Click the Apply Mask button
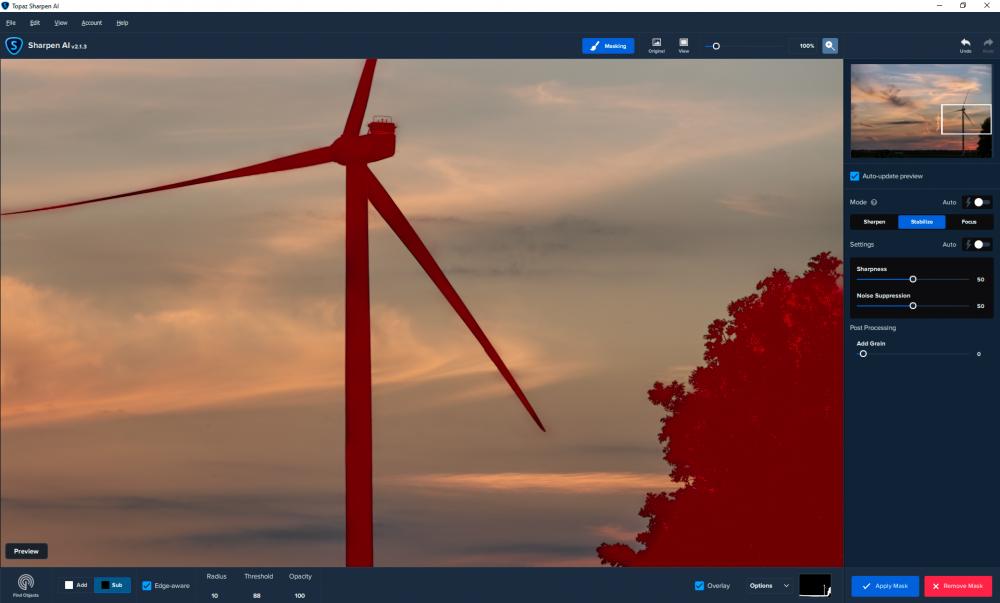 point(885,586)
